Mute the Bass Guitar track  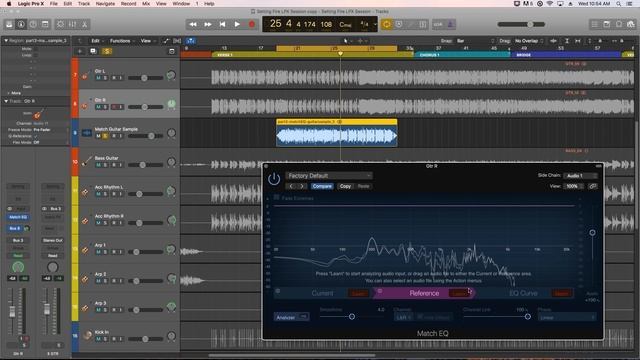(98, 165)
